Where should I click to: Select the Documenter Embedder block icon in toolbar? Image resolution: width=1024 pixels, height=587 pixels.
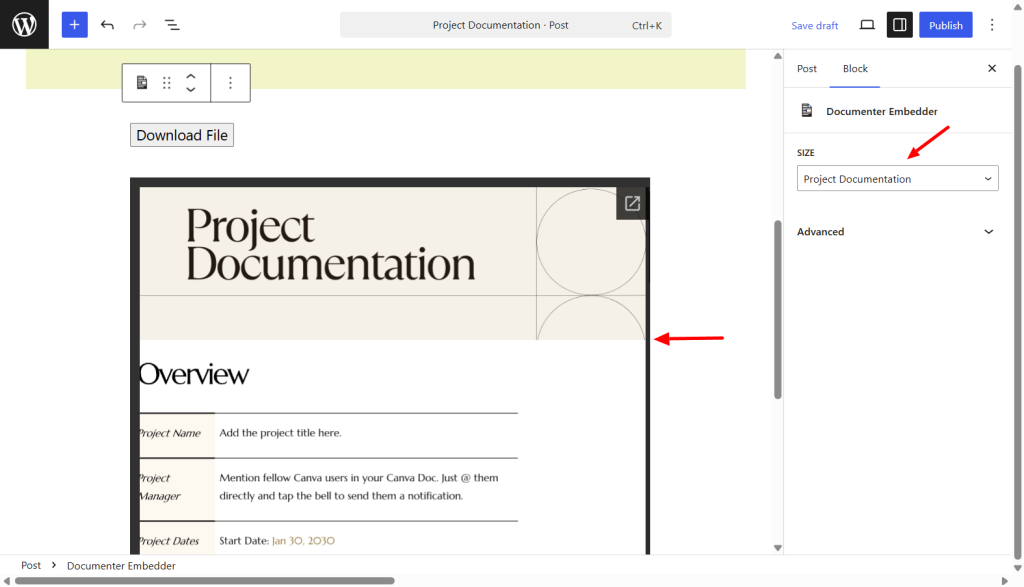coord(141,83)
